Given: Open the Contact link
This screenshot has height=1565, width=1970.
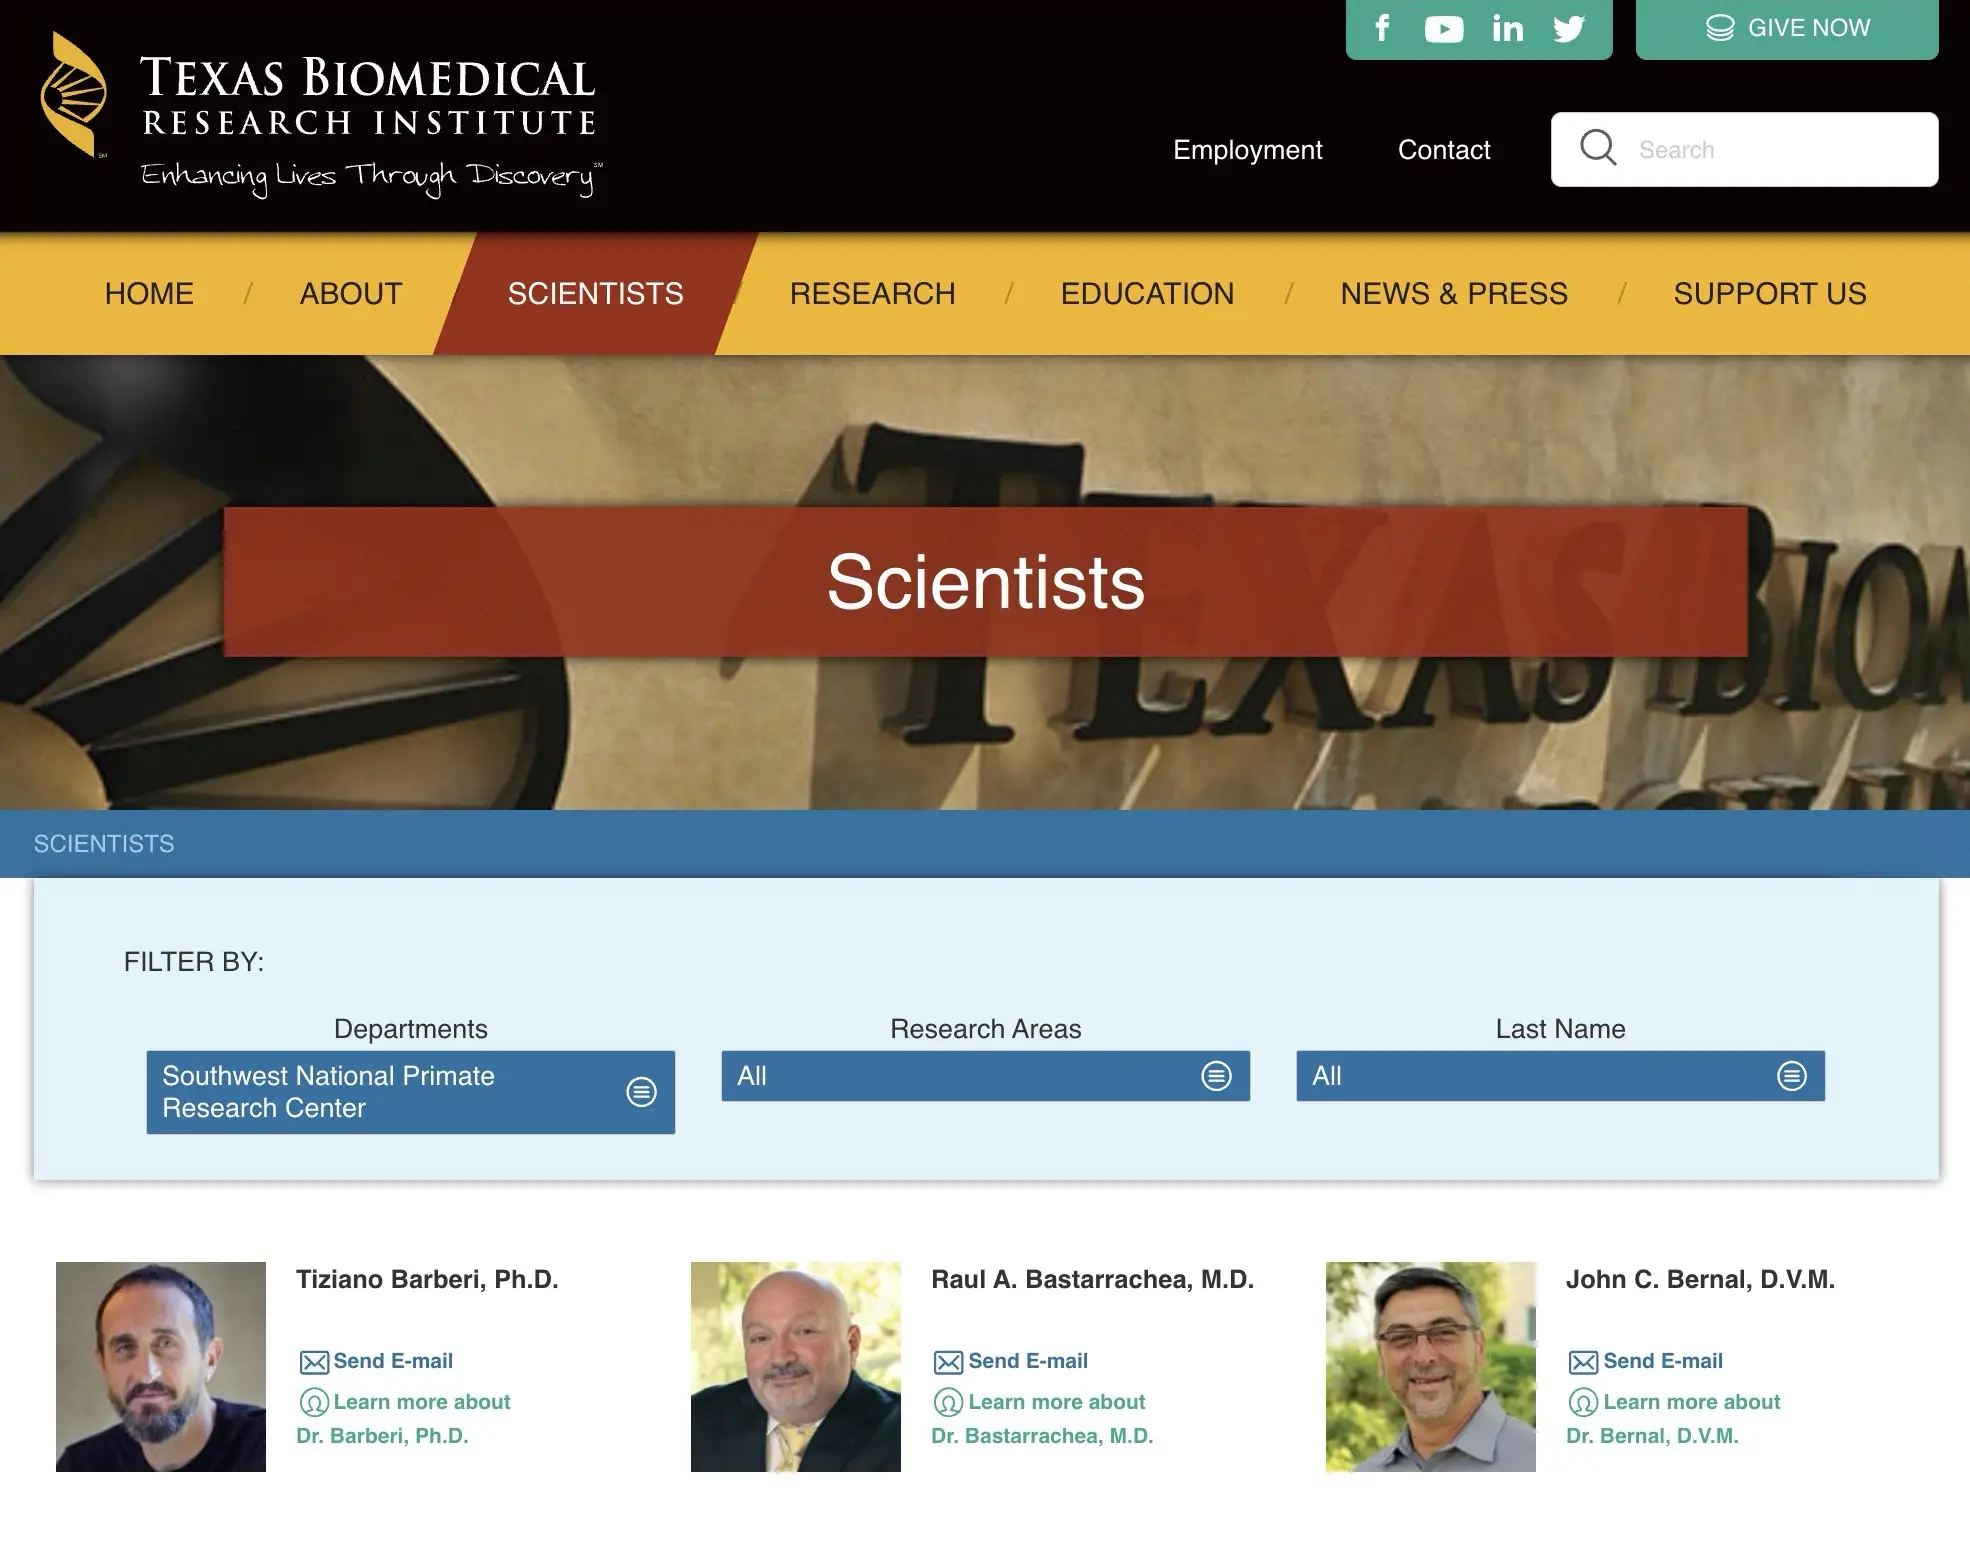Looking at the screenshot, I should point(1443,150).
